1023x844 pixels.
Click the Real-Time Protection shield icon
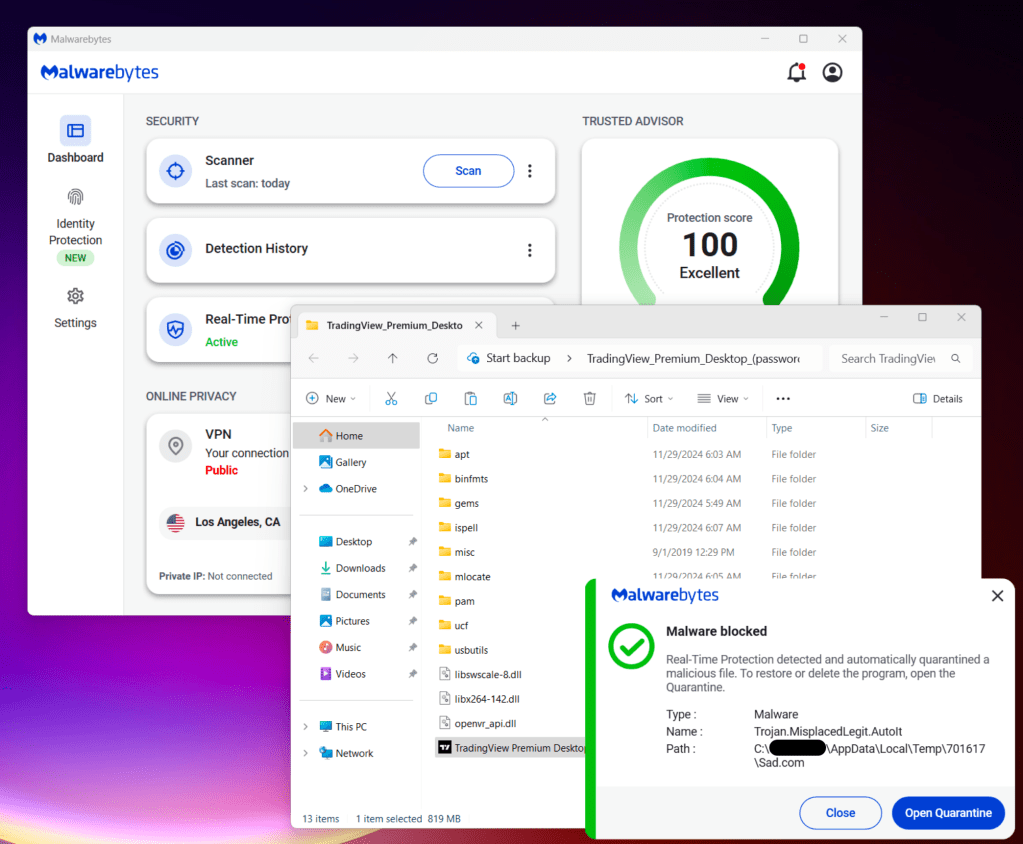[x=176, y=329]
